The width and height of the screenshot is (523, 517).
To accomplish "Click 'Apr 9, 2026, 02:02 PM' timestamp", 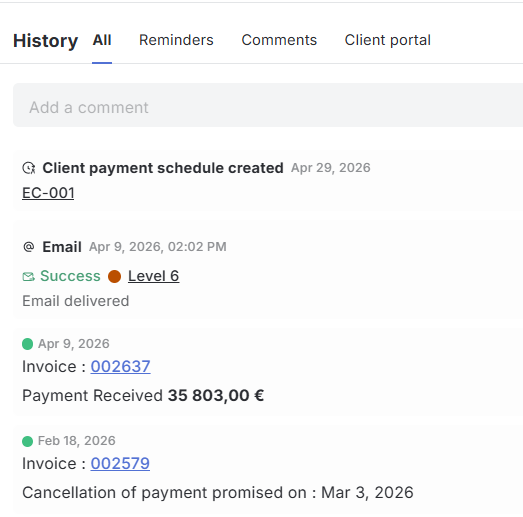I will (158, 247).
